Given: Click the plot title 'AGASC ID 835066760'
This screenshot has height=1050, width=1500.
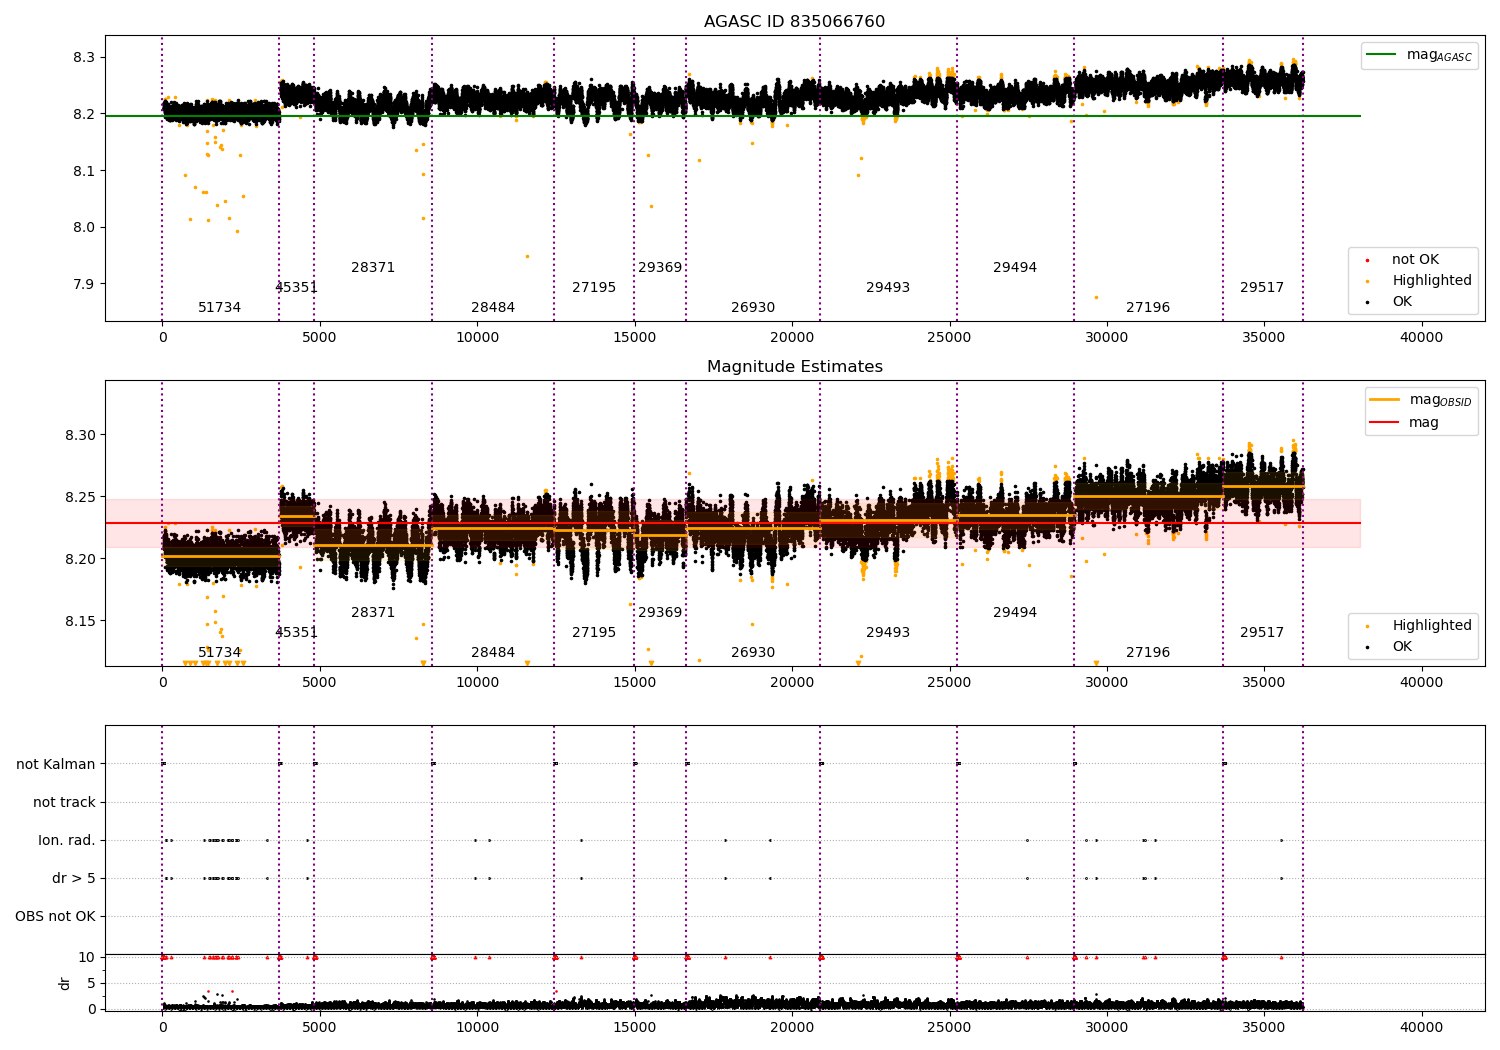Looking at the screenshot, I should tap(794, 22).
